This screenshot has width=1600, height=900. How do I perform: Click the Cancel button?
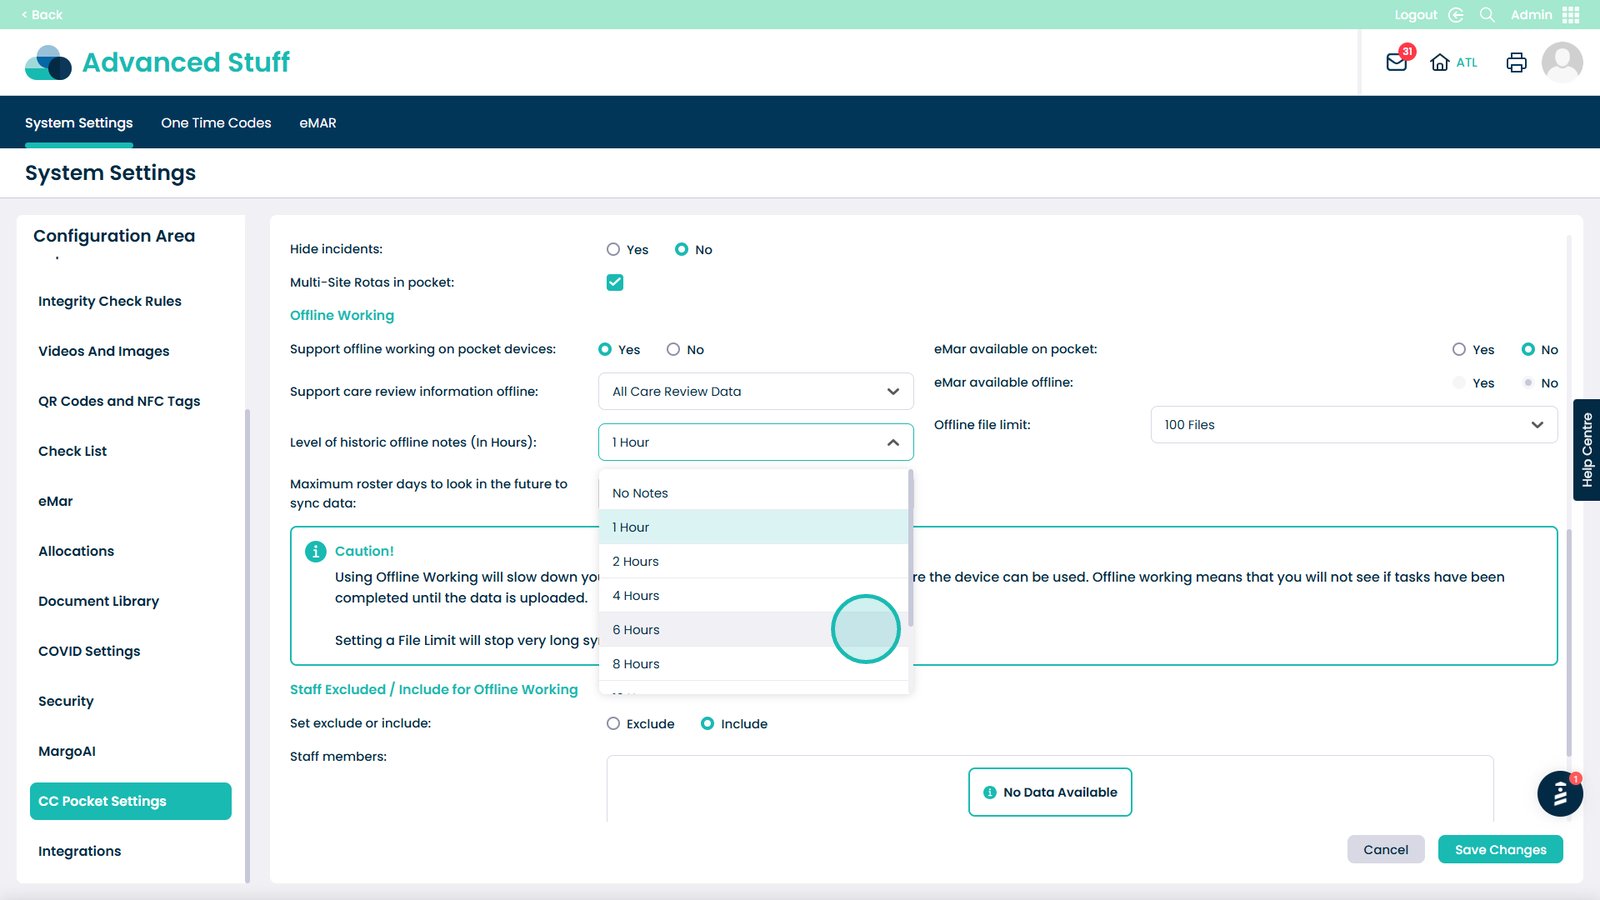(1385, 850)
